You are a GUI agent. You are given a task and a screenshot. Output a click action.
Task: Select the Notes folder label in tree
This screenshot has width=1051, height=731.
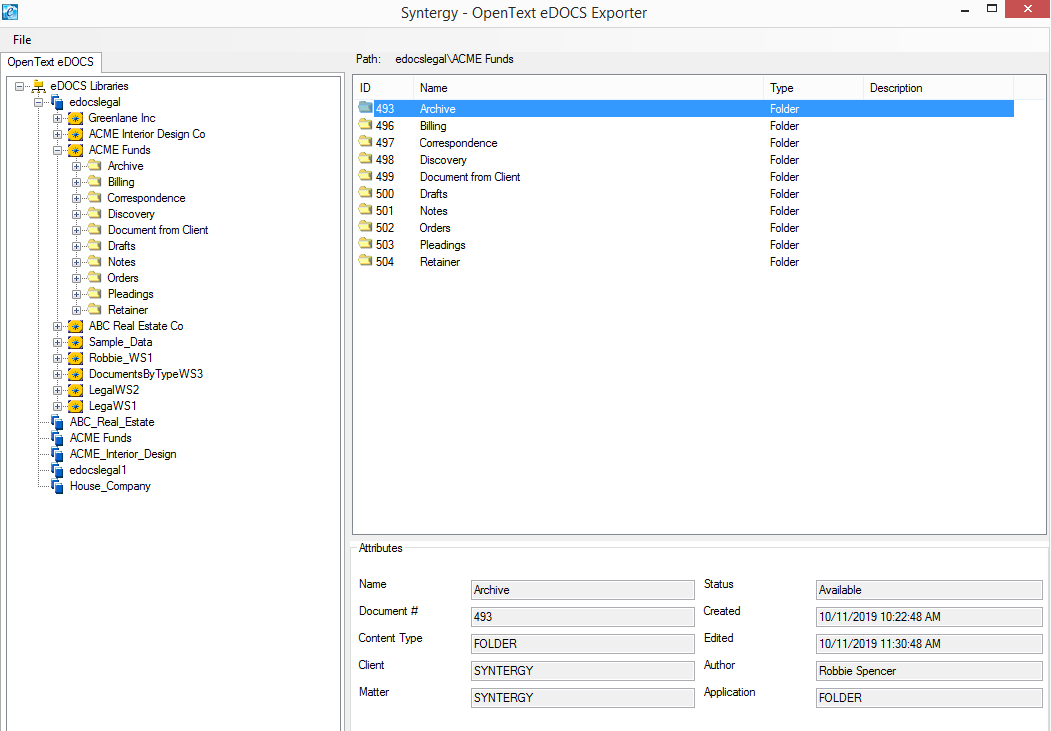pos(122,262)
